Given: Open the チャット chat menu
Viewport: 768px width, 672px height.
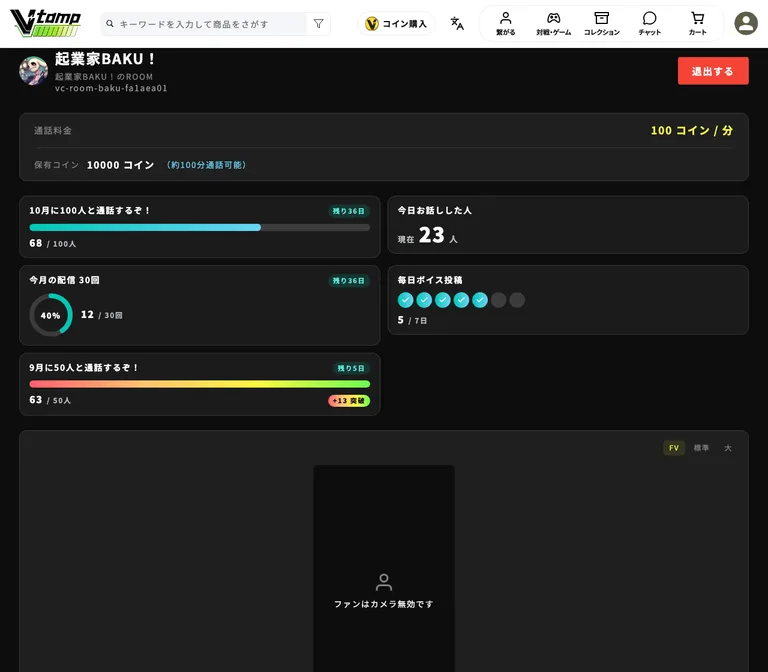Looking at the screenshot, I should 649,24.
